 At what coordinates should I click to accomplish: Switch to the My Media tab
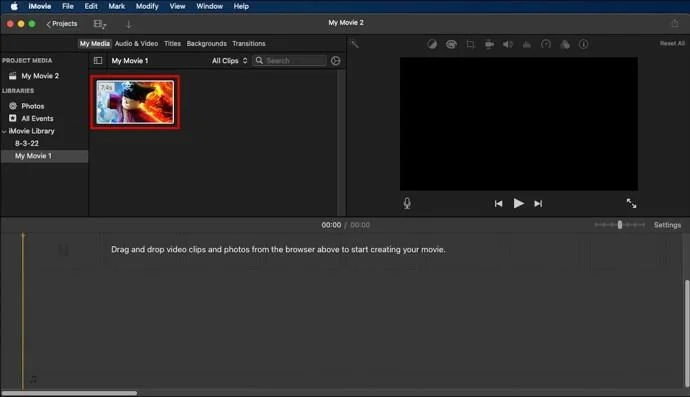coord(95,44)
